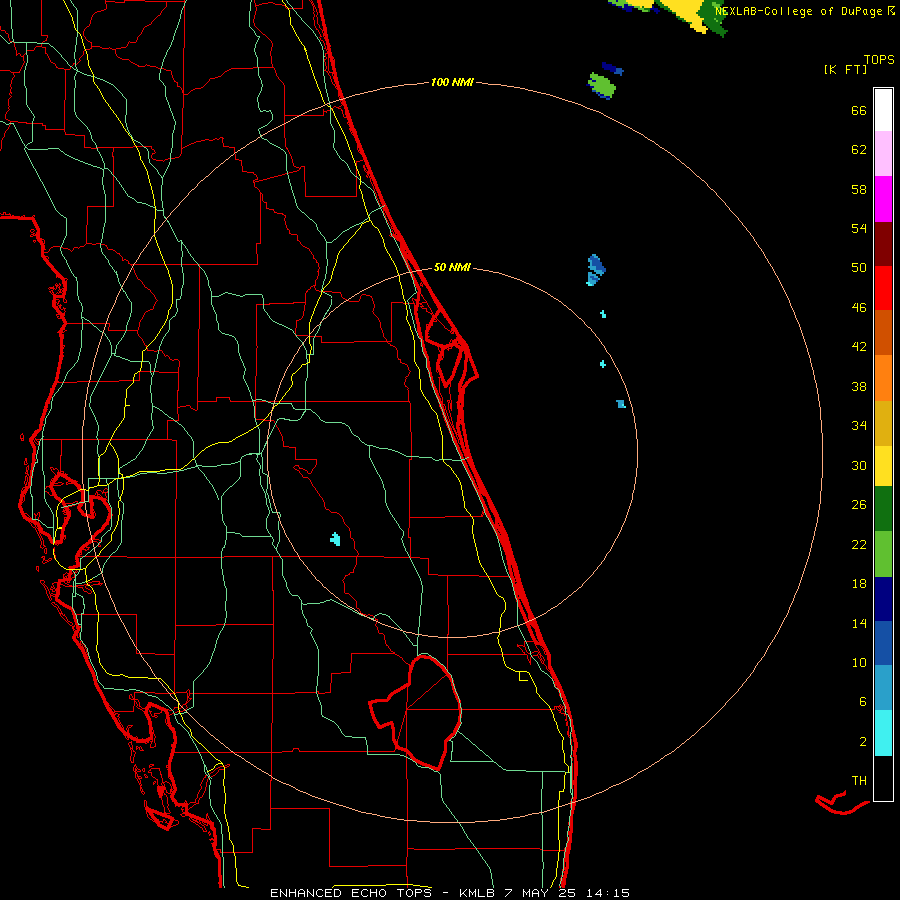
Task: Click the white swatch on the tops legend
Action: (x=883, y=110)
